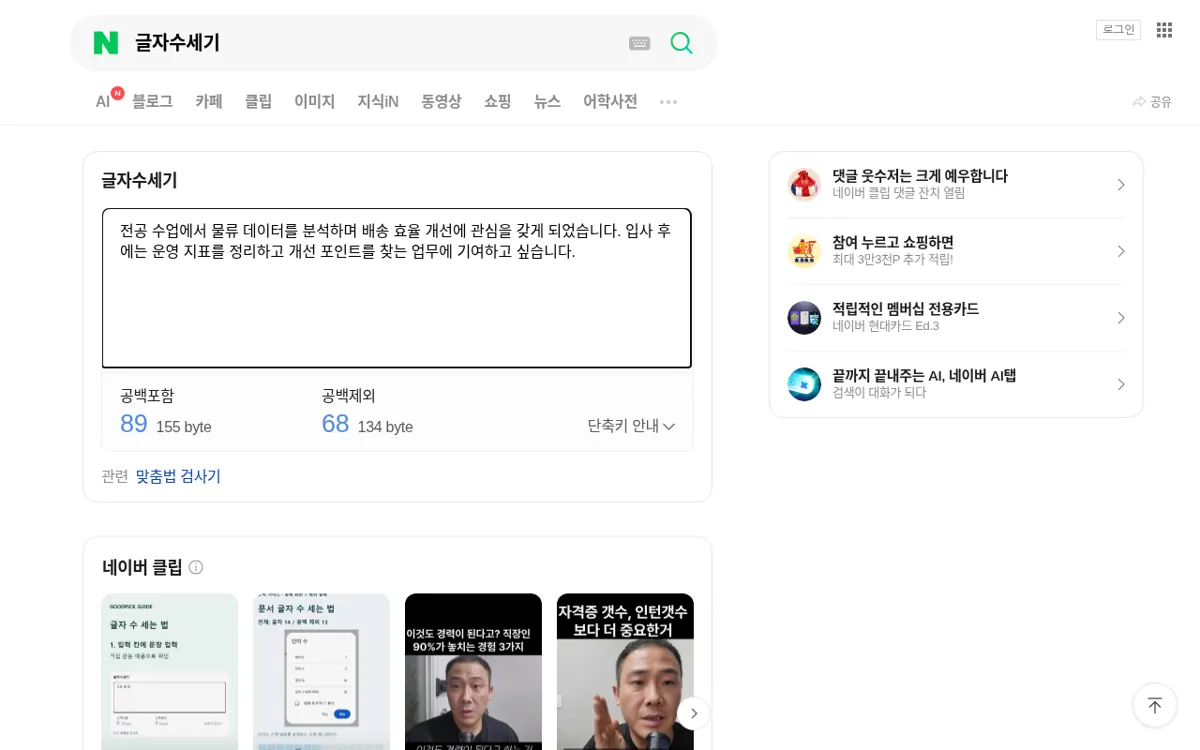This screenshot has width=1200, height=750.
Task: Click the green magnifier search icon
Action: [681, 43]
